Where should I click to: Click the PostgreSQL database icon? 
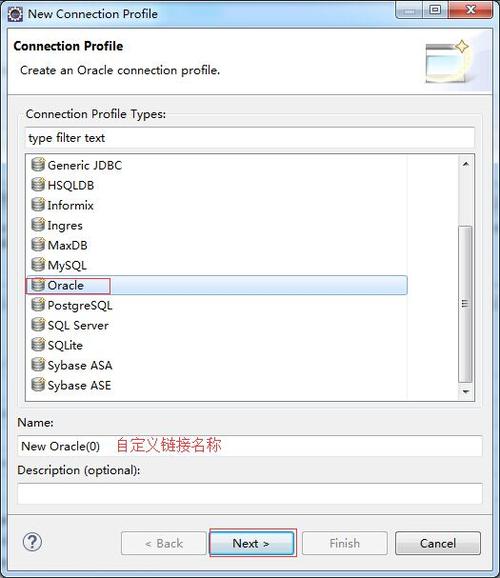(x=38, y=304)
